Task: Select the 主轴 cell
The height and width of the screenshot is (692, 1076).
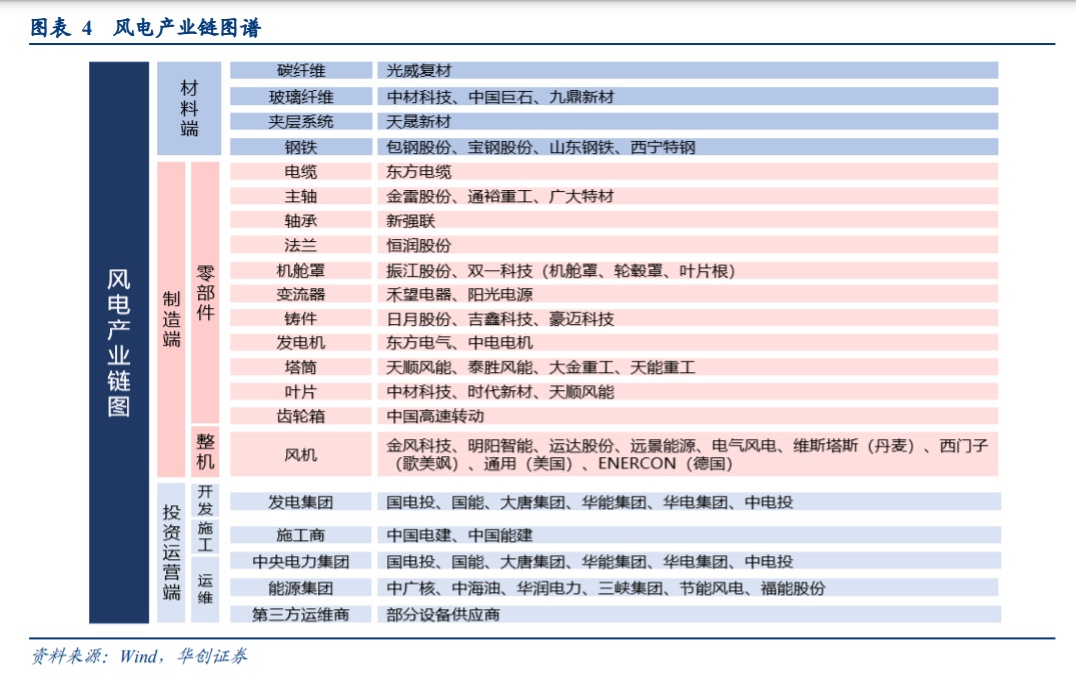Action: tap(301, 196)
